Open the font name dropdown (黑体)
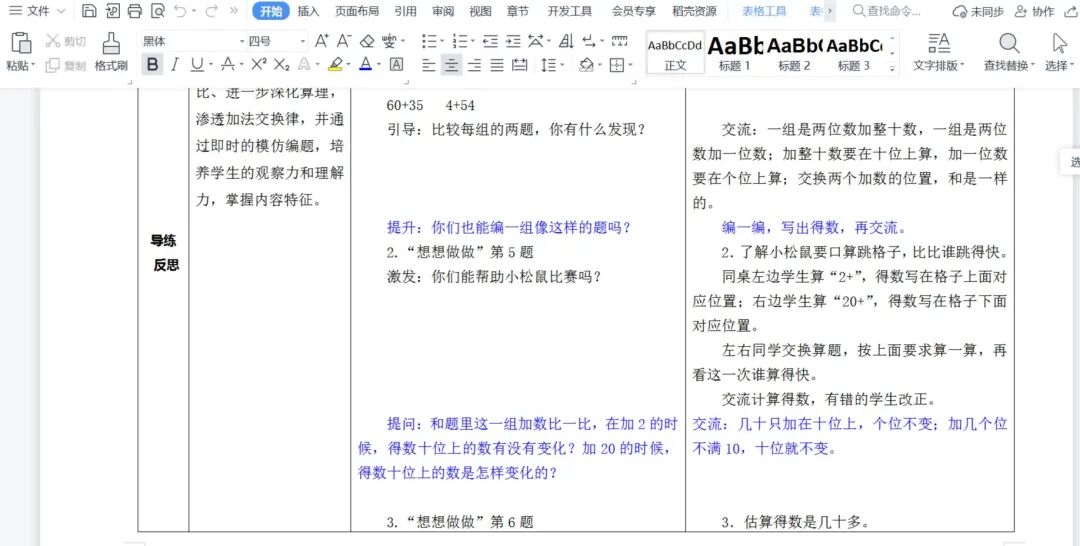 click(x=242, y=41)
